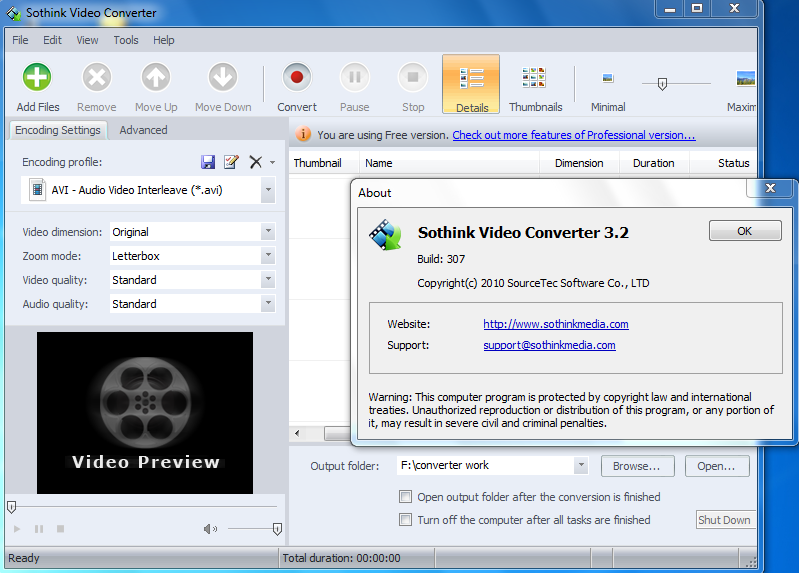Click the Sothink Video Converter title bar icon
Viewport: 799px width, 573px height.
(x=14, y=13)
